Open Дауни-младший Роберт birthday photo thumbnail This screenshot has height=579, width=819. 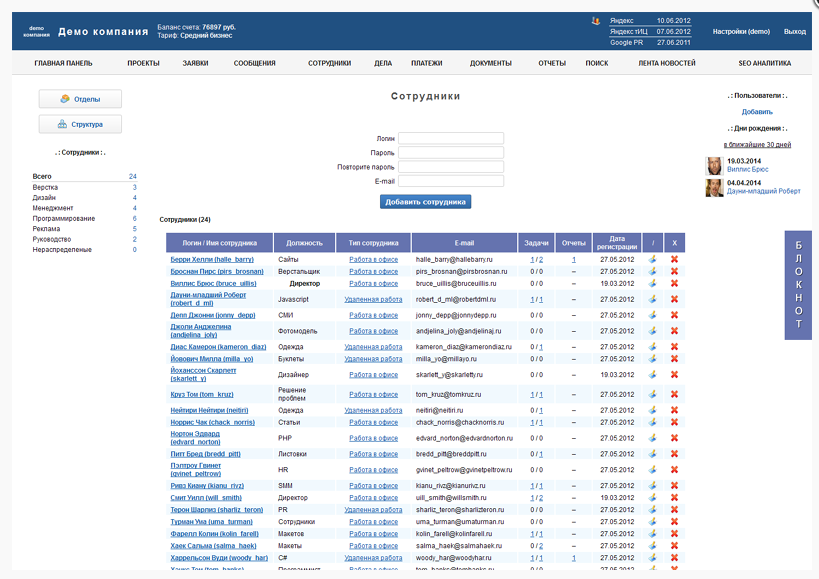pos(714,188)
